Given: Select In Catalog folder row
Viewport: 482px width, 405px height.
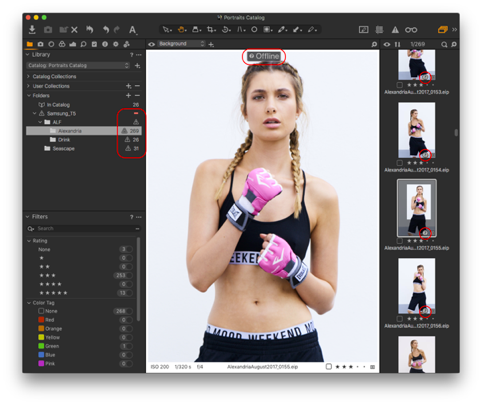Looking at the screenshot, I should (83, 105).
